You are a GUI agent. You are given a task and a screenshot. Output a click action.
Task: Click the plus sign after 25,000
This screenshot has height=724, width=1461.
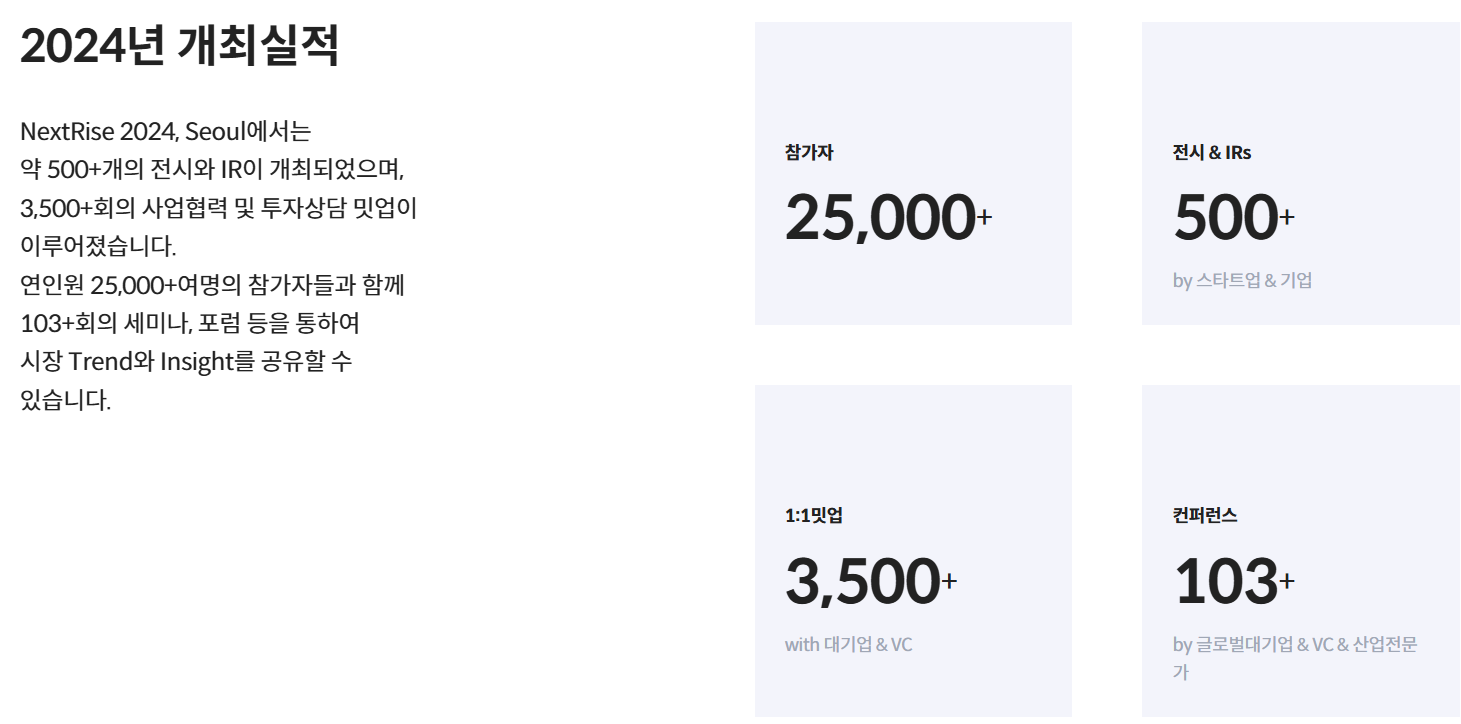(984, 216)
